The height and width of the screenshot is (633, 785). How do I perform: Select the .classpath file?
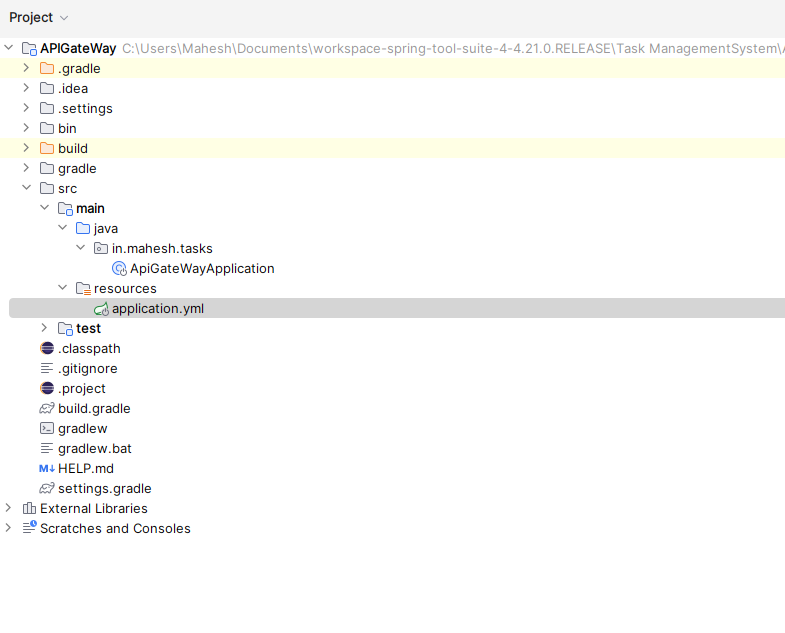click(89, 349)
